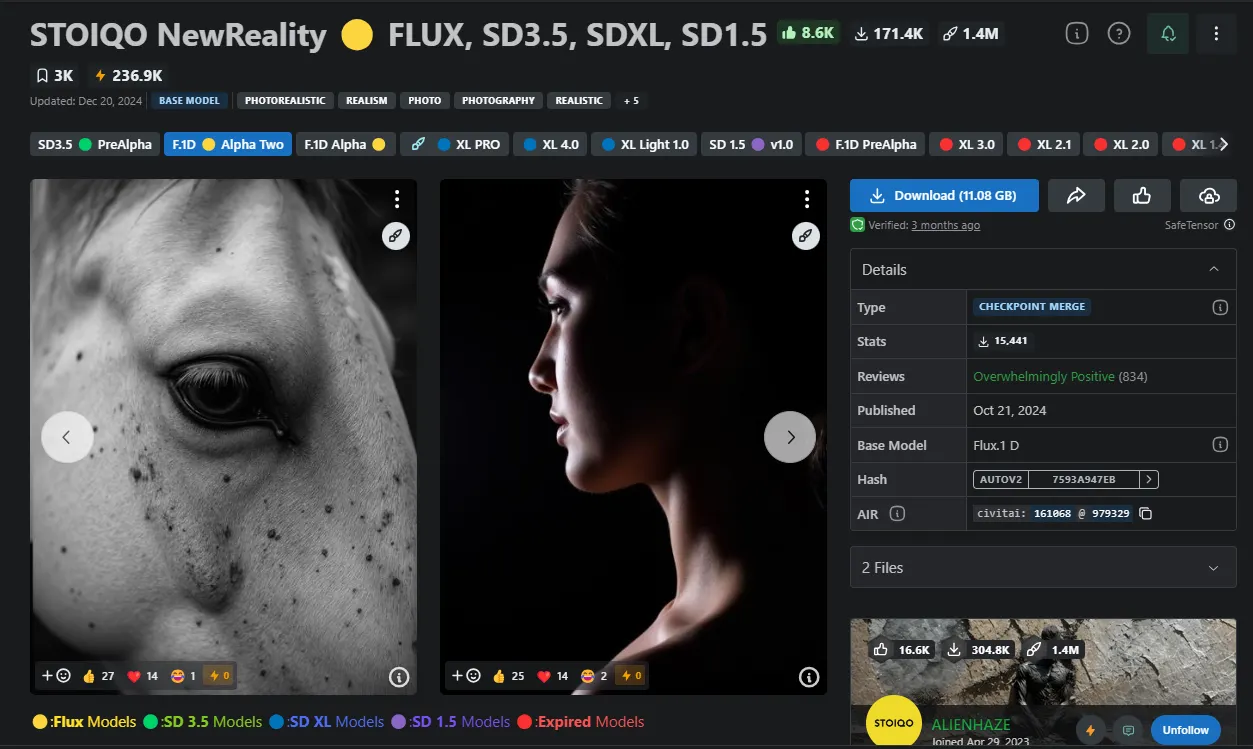Go to next image in carousel
Image resolution: width=1253 pixels, height=749 pixels.
point(789,437)
